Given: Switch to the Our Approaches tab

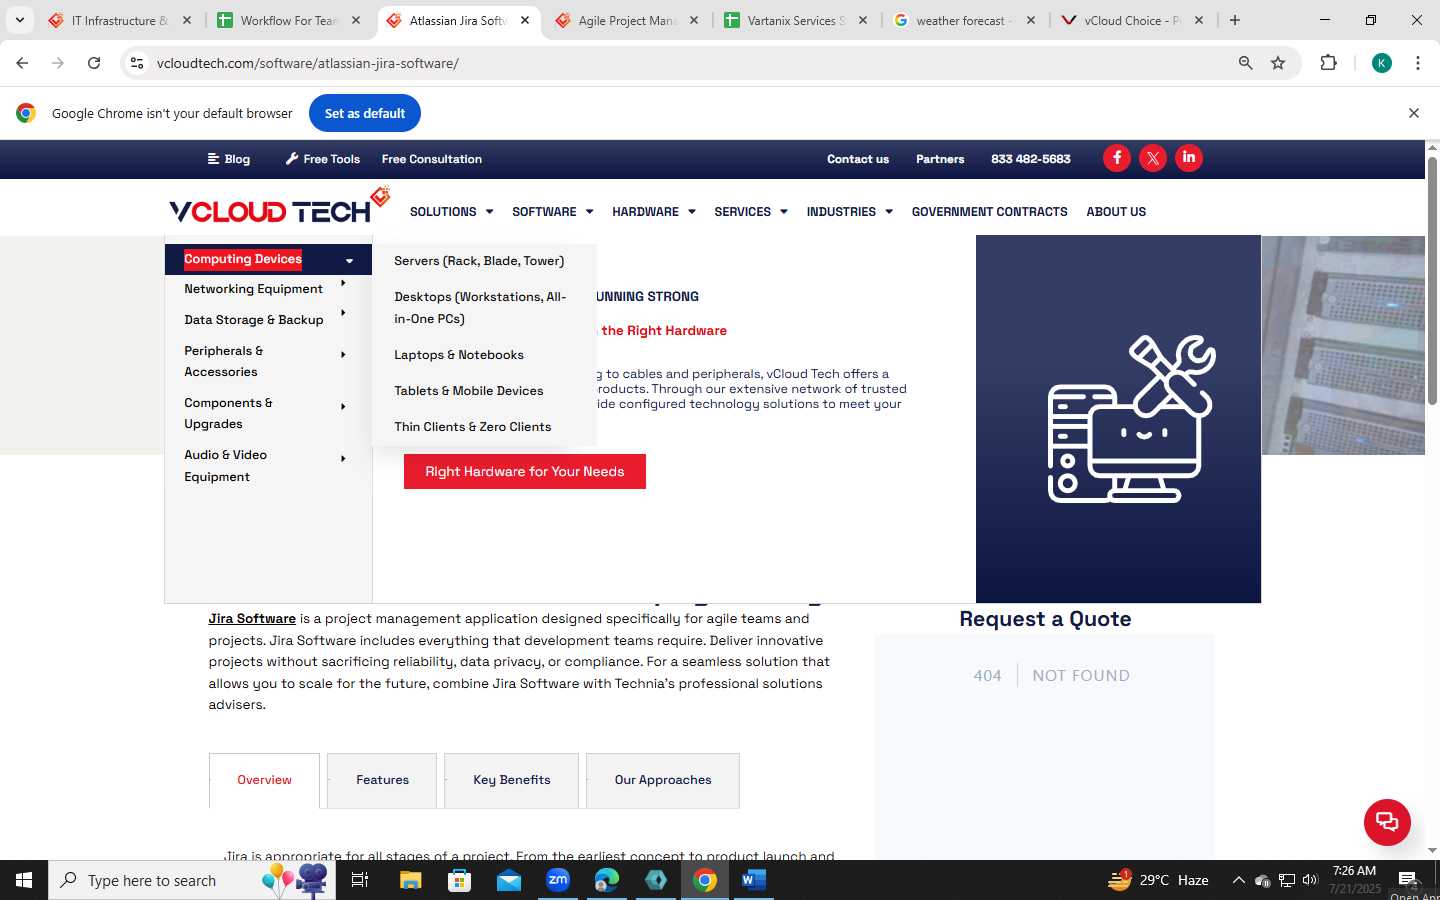Looking at the screenshot, I should pyautogui.click(x=663, y=780).
